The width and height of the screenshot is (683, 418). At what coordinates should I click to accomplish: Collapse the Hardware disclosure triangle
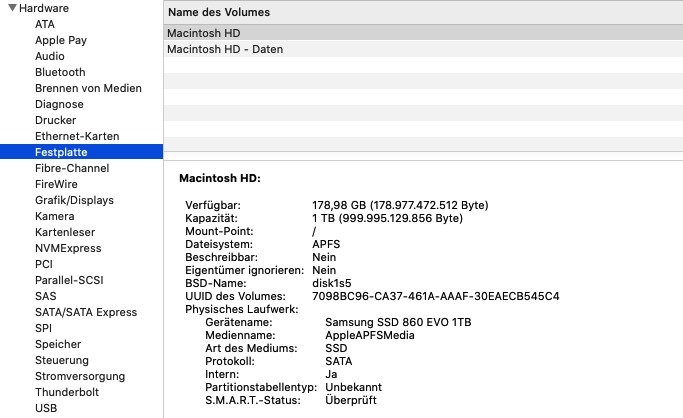[9, 8]
